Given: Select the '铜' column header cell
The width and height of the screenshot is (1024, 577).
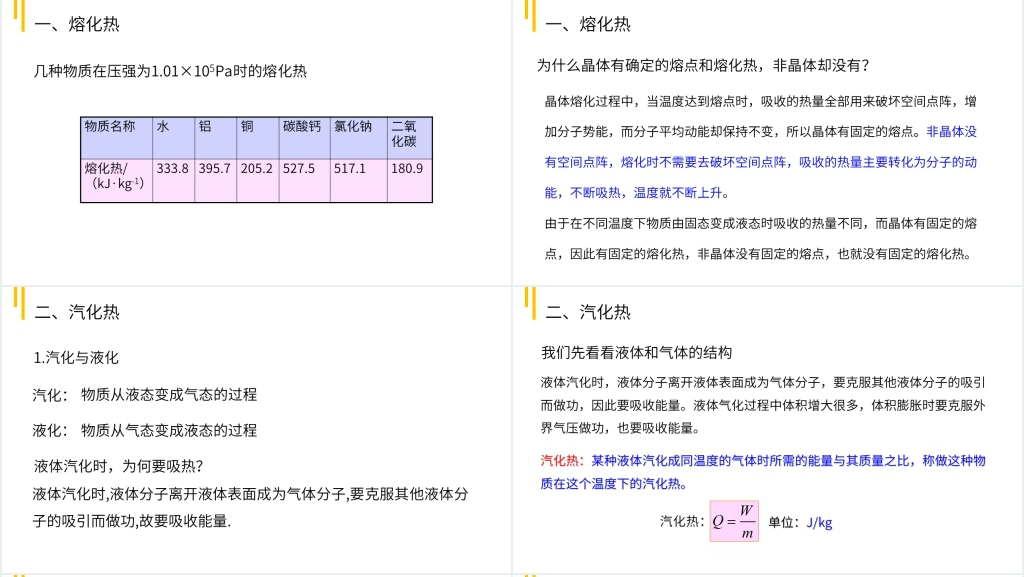Looking at the screenshot, I should pyautogui.click(x=258, y=138).
